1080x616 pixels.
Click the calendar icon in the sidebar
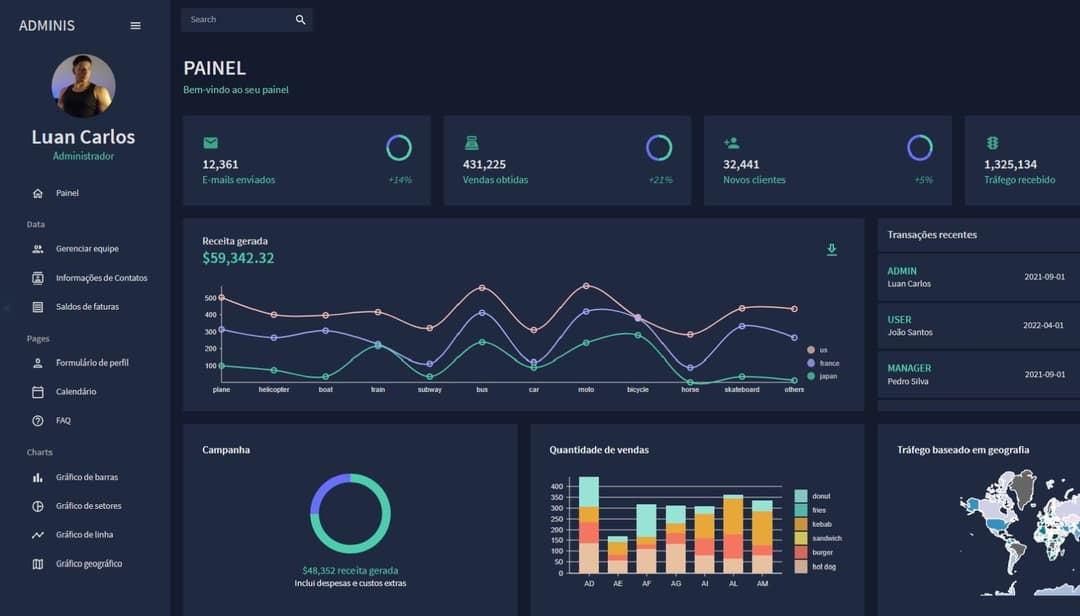(x=38, y=392)
